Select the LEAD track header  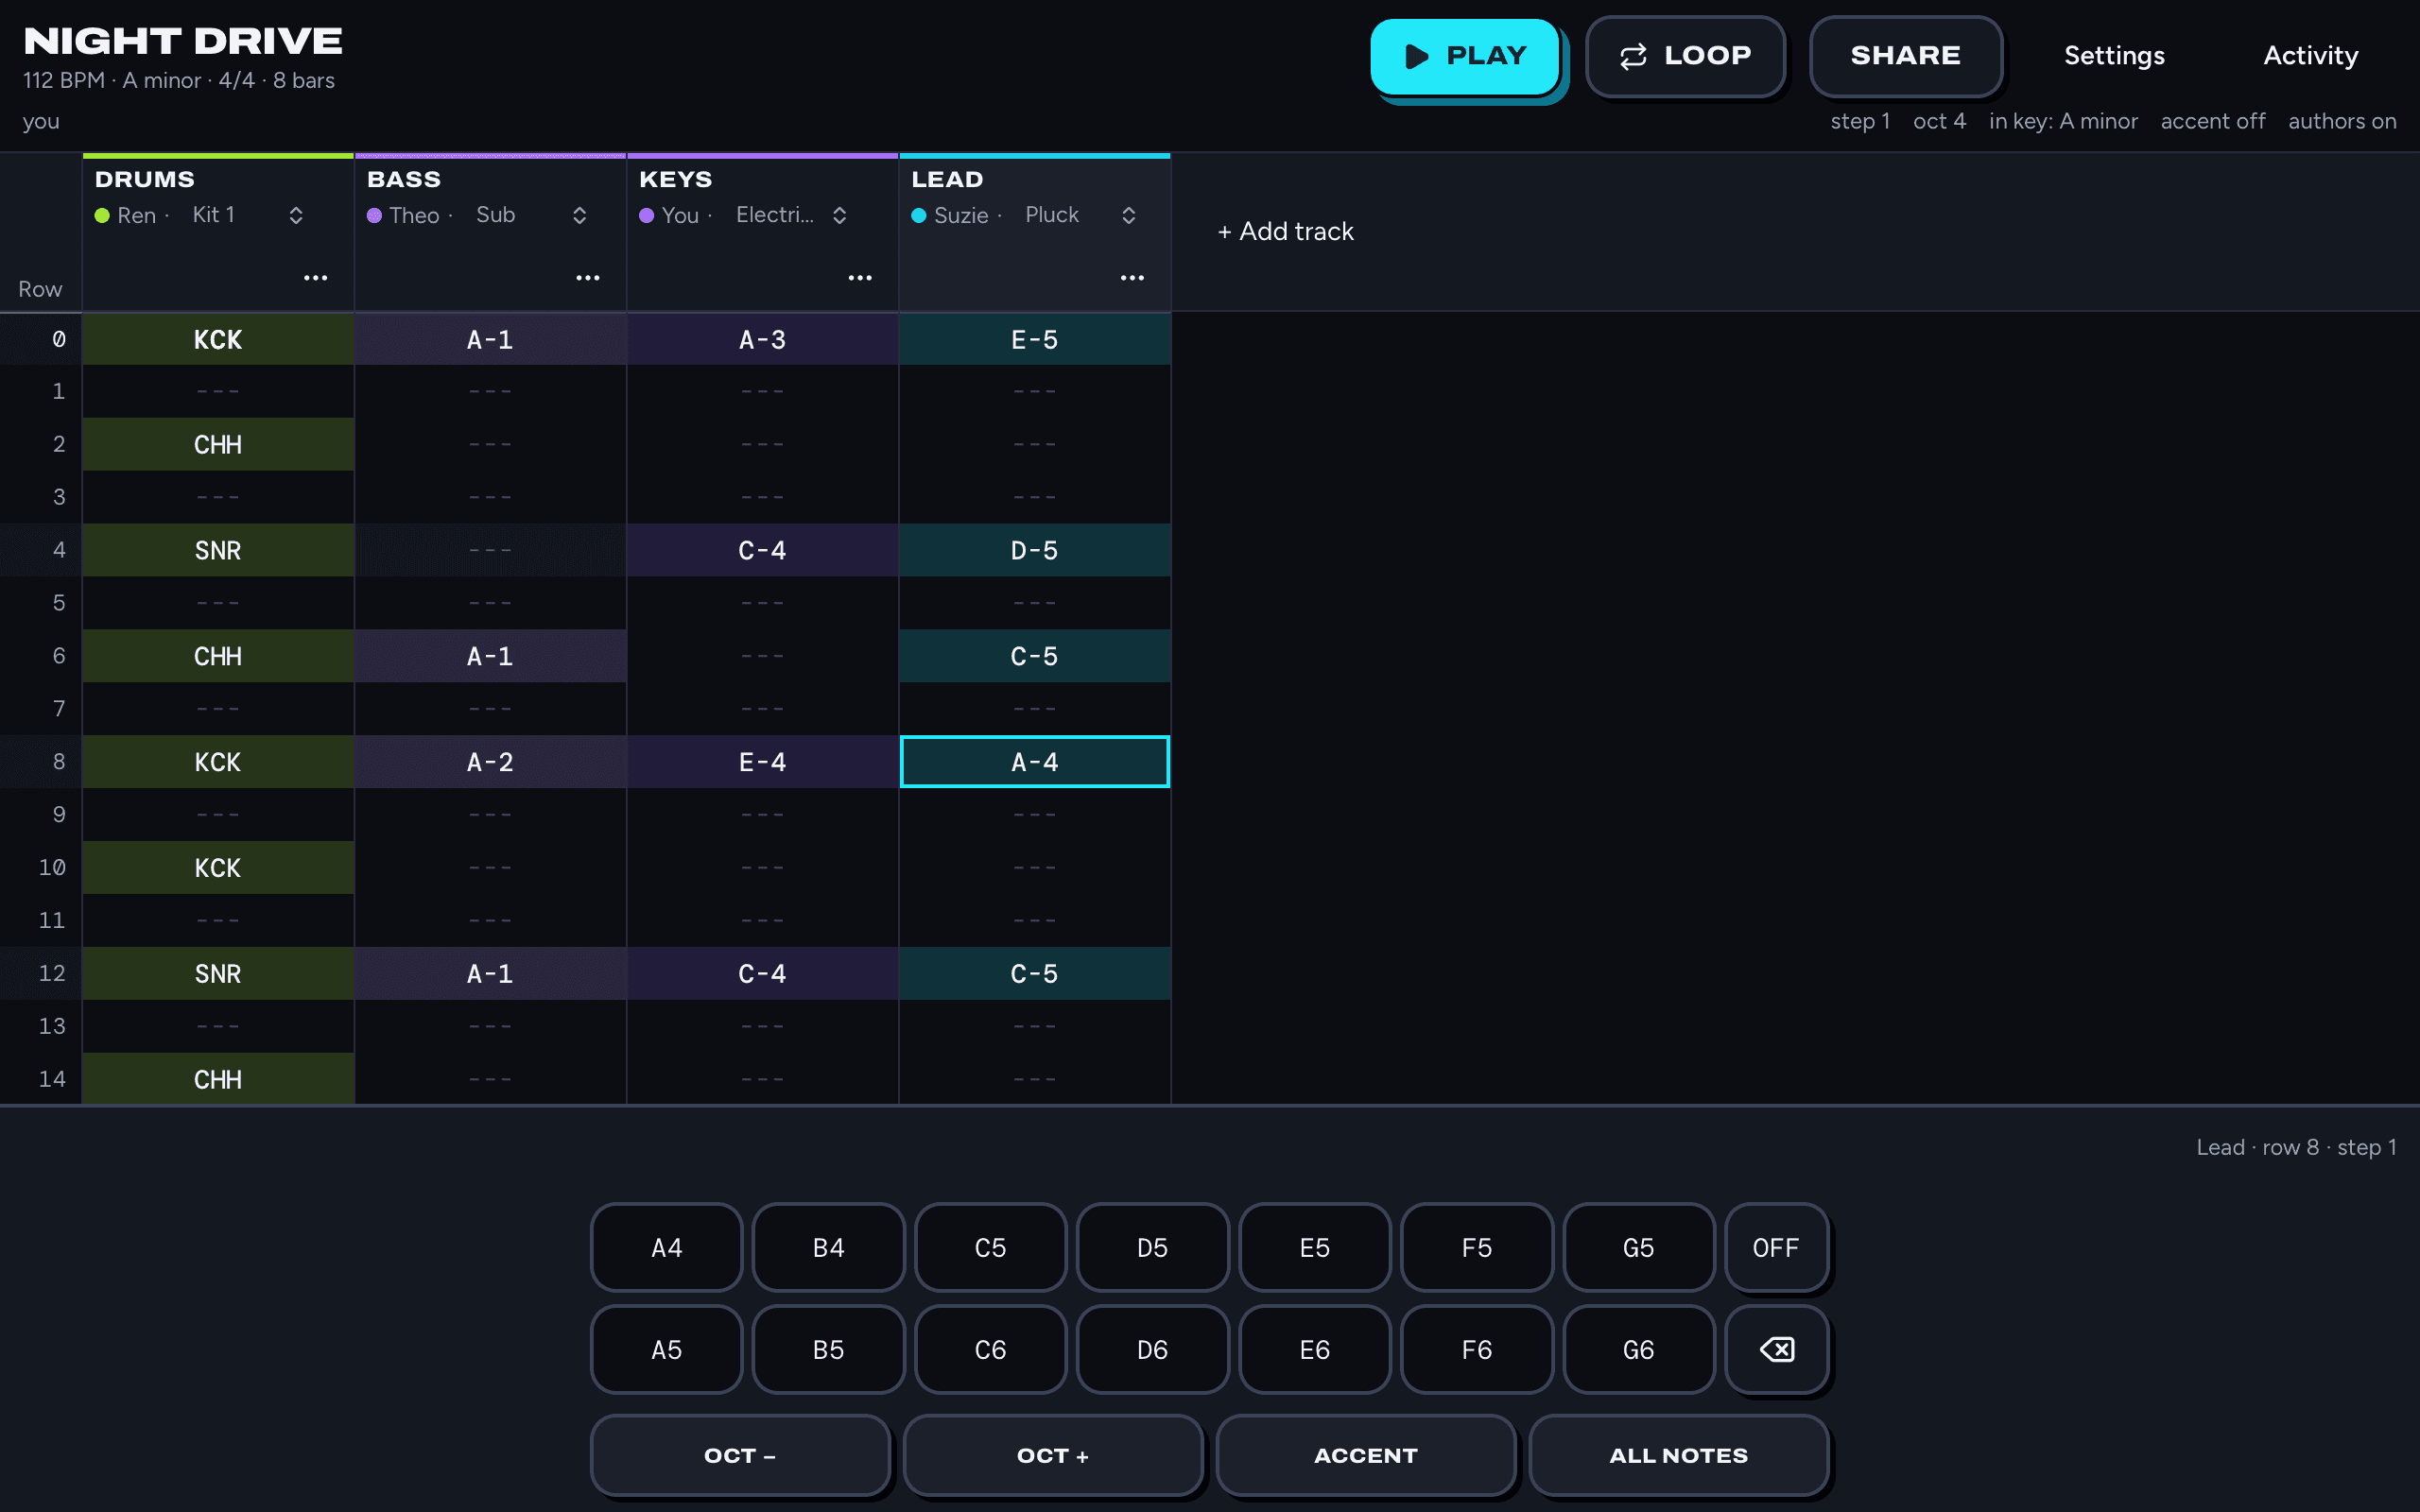947,179
